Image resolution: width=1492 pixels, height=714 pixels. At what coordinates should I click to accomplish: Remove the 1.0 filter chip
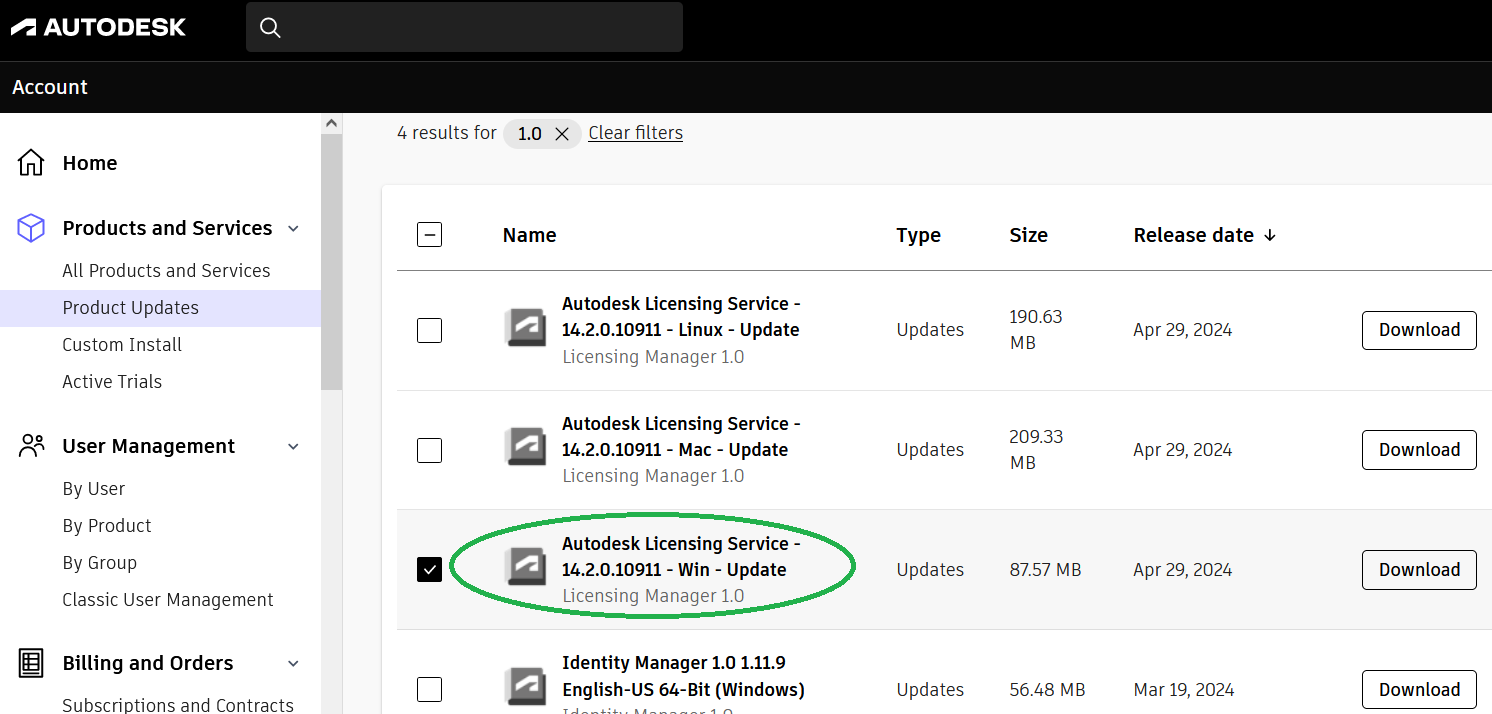coord(561,132)
